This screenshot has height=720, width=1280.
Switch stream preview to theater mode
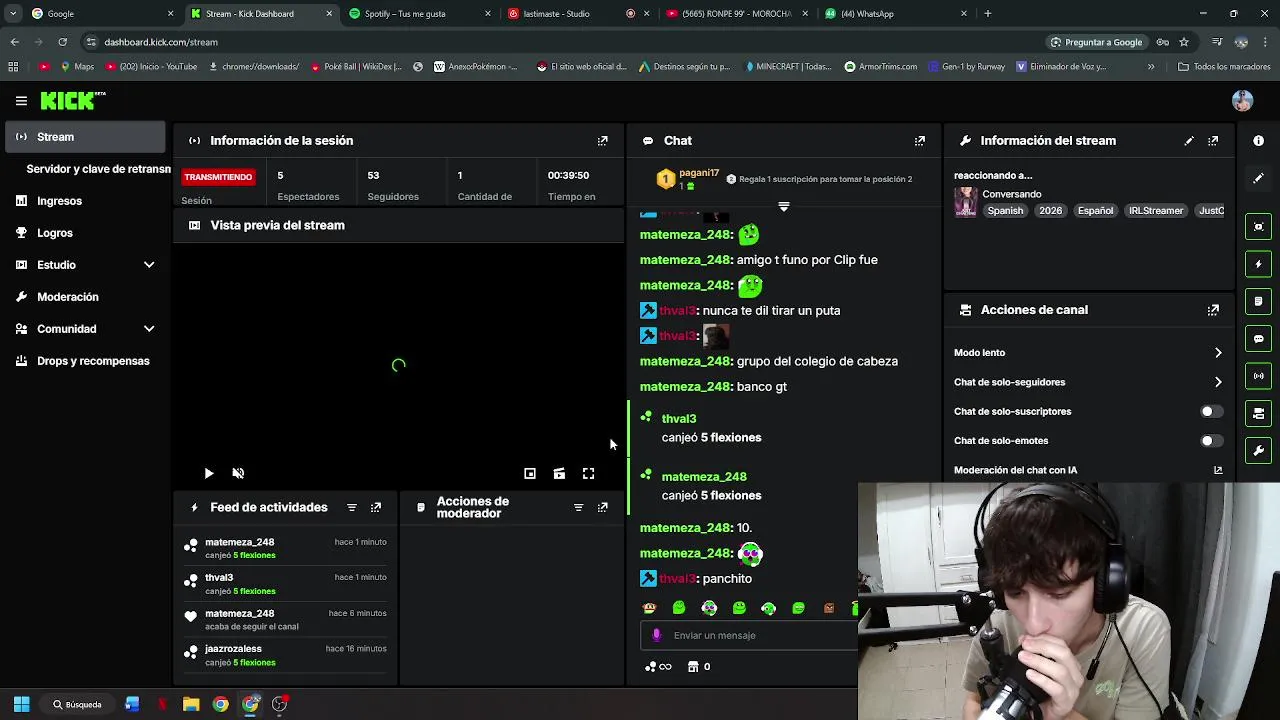[559, 473]
